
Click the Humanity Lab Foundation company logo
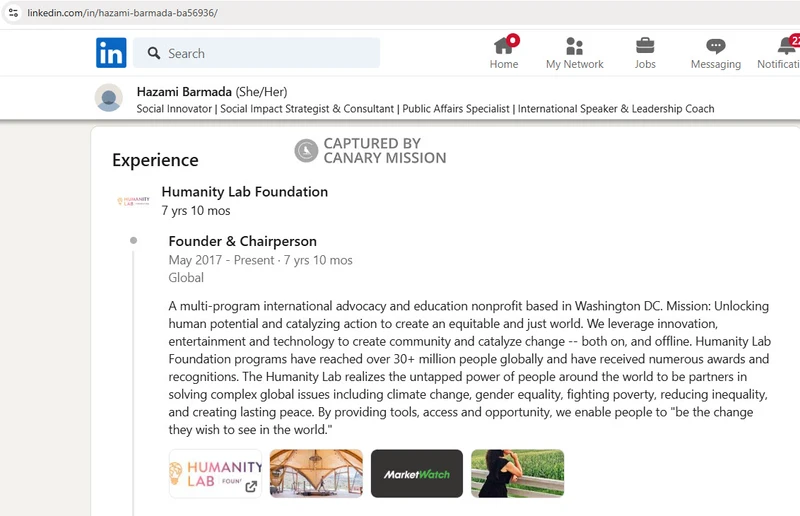pyautogui.click(x=133, y=201)
